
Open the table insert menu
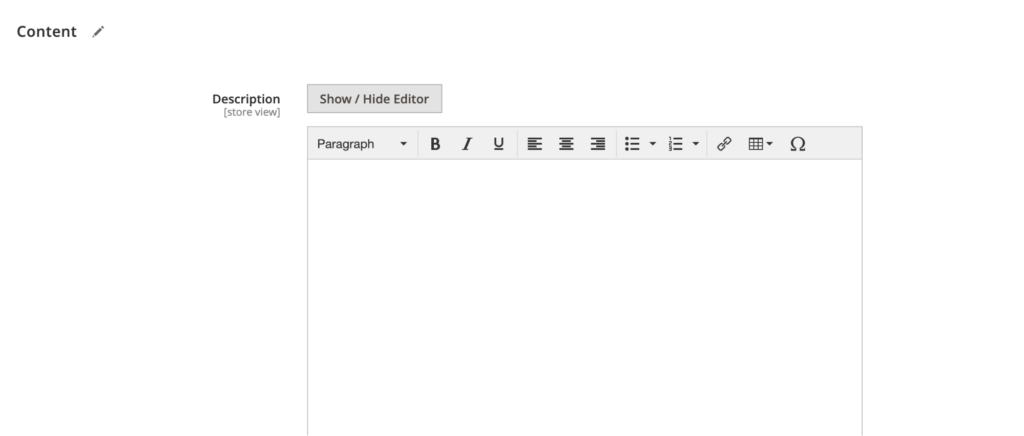point(760,144)
